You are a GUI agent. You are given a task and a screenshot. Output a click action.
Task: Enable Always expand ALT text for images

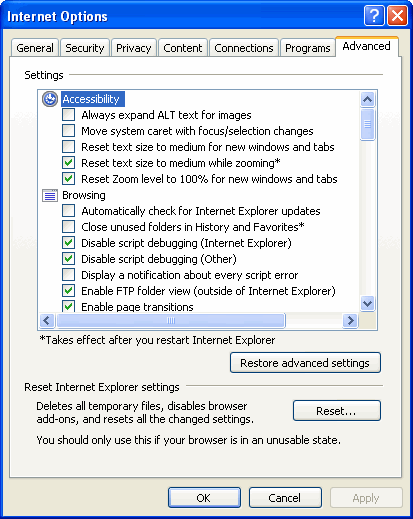click(x=68, y=115)
